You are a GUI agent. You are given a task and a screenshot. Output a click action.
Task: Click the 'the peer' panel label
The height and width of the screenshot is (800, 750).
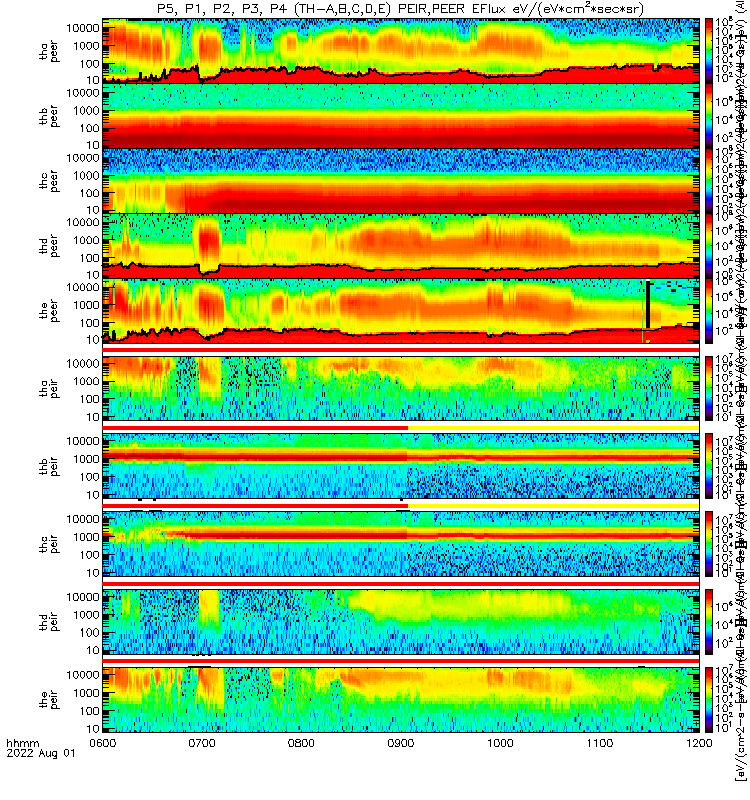point(49,311)
